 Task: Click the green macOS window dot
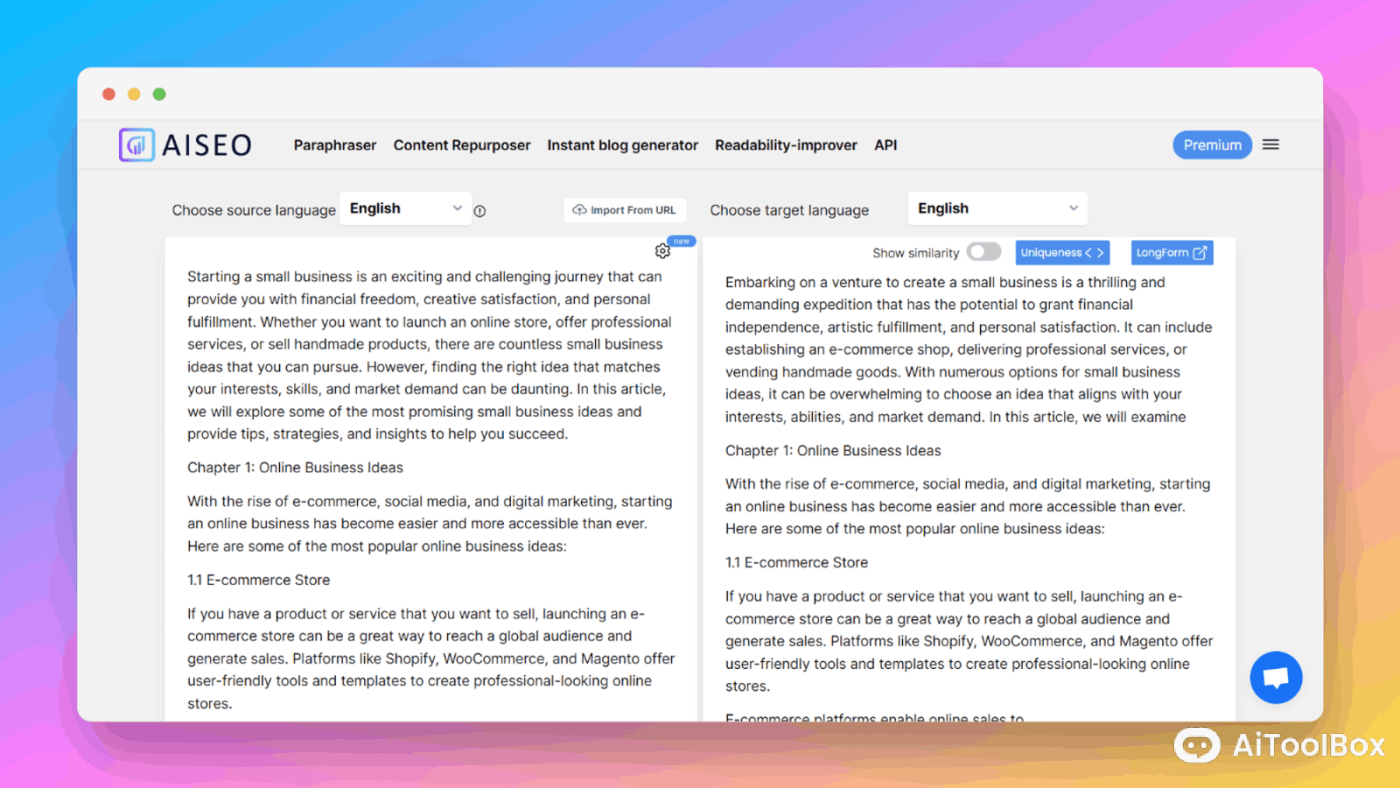159,94
